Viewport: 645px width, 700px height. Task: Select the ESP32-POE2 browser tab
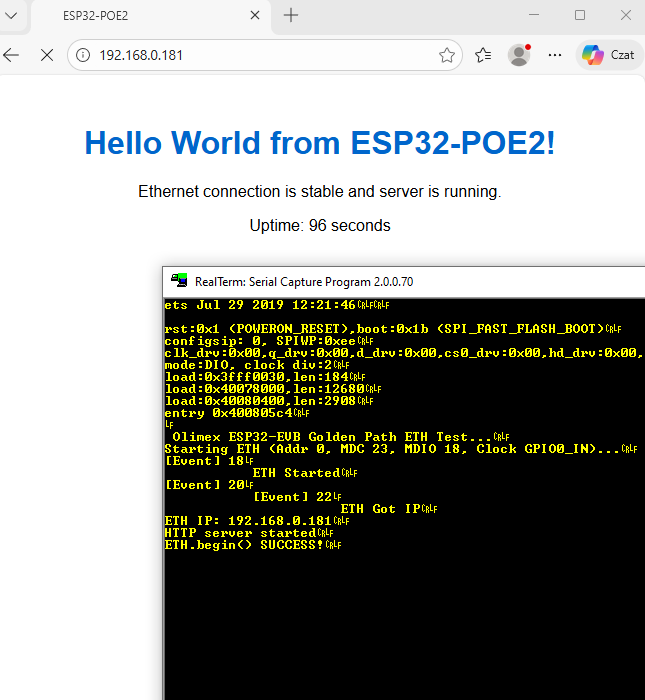pyautogui.click(x=151, y=16)
